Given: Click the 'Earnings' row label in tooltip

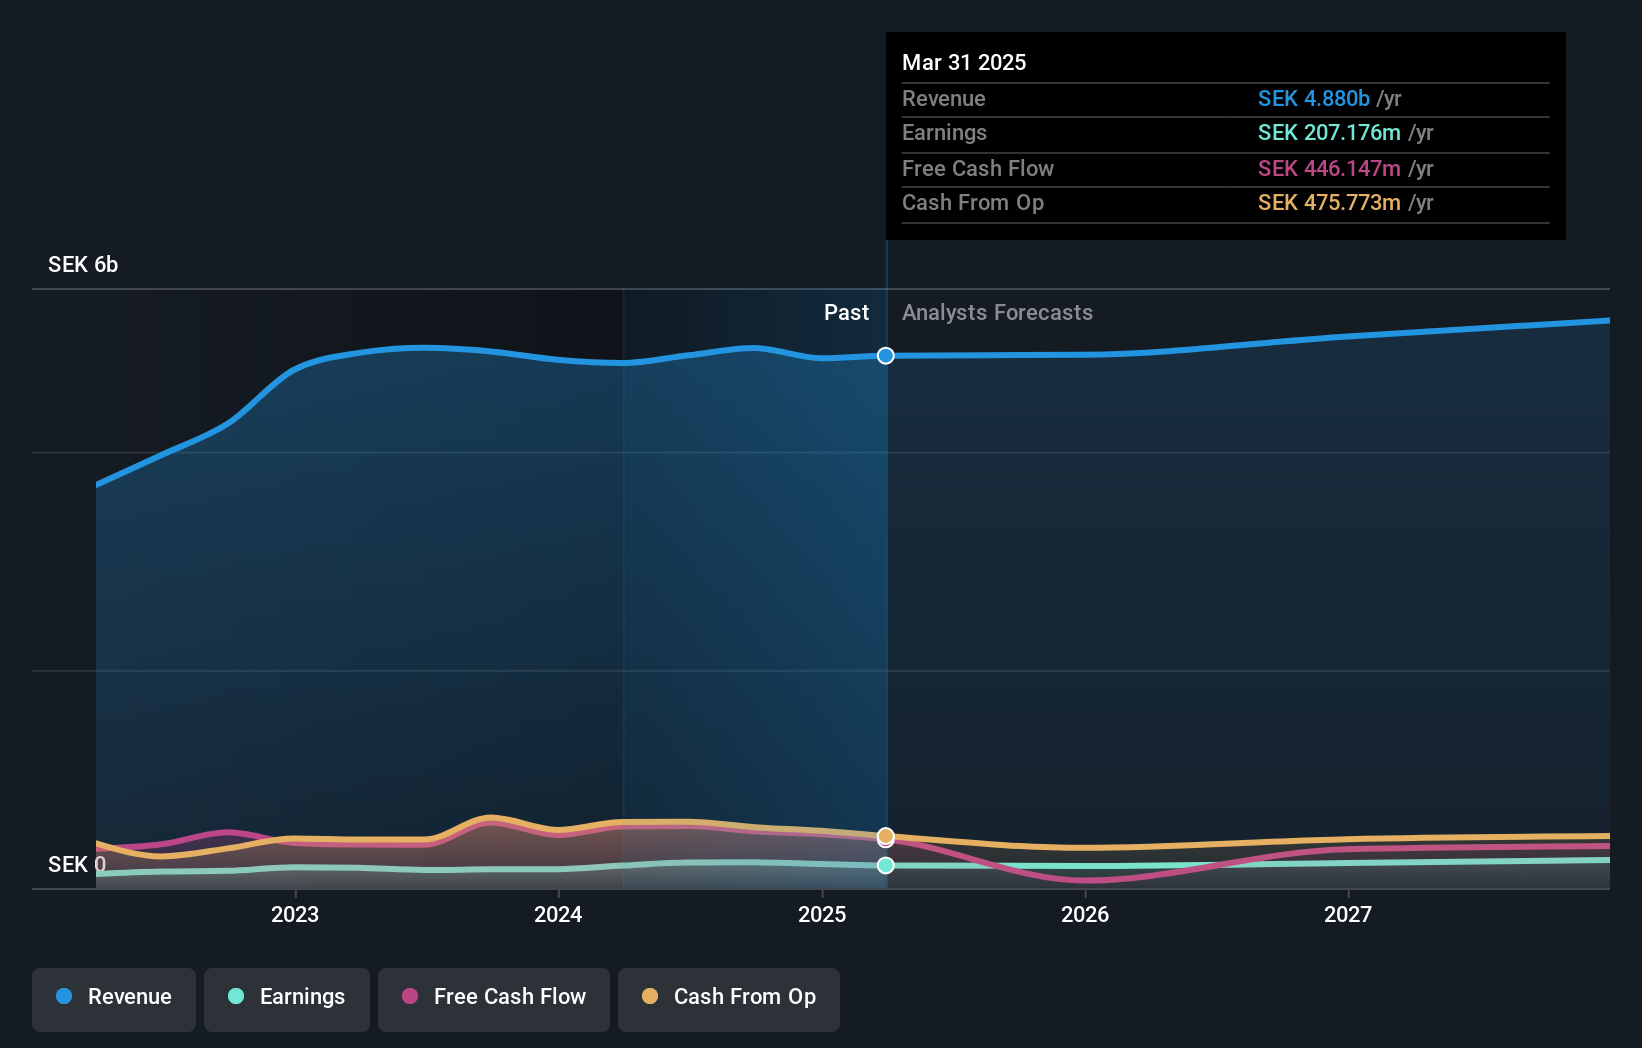Looking at the screenshot, I should [x=944, y=132].
